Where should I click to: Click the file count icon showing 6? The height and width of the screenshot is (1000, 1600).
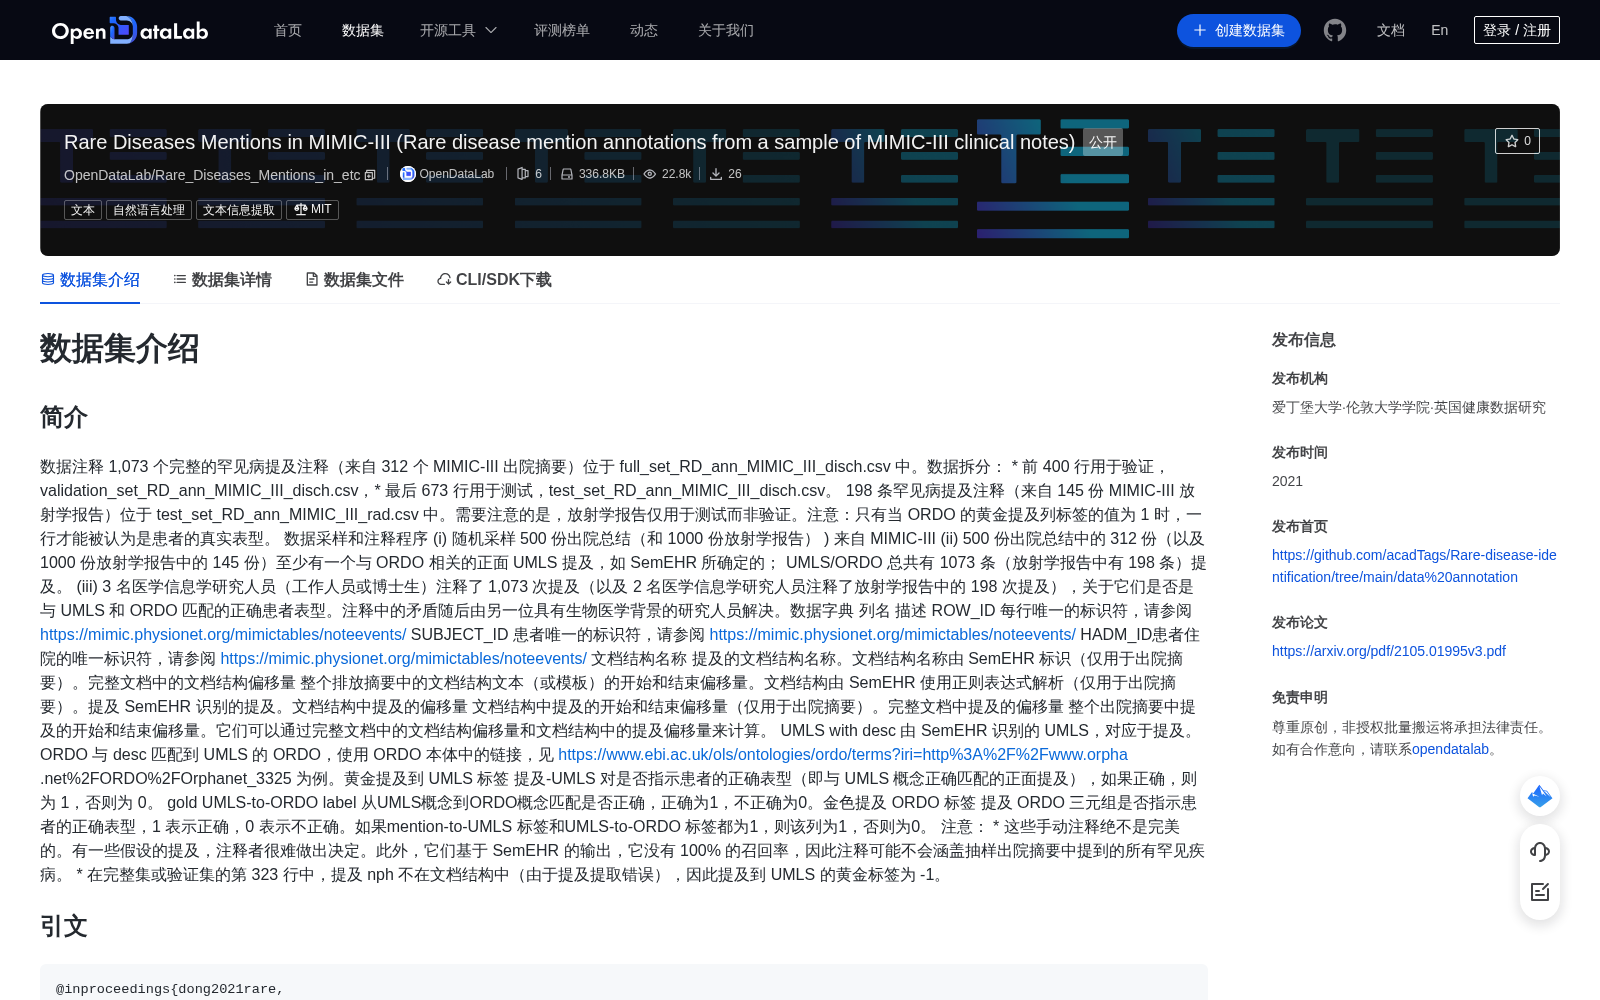522,174
